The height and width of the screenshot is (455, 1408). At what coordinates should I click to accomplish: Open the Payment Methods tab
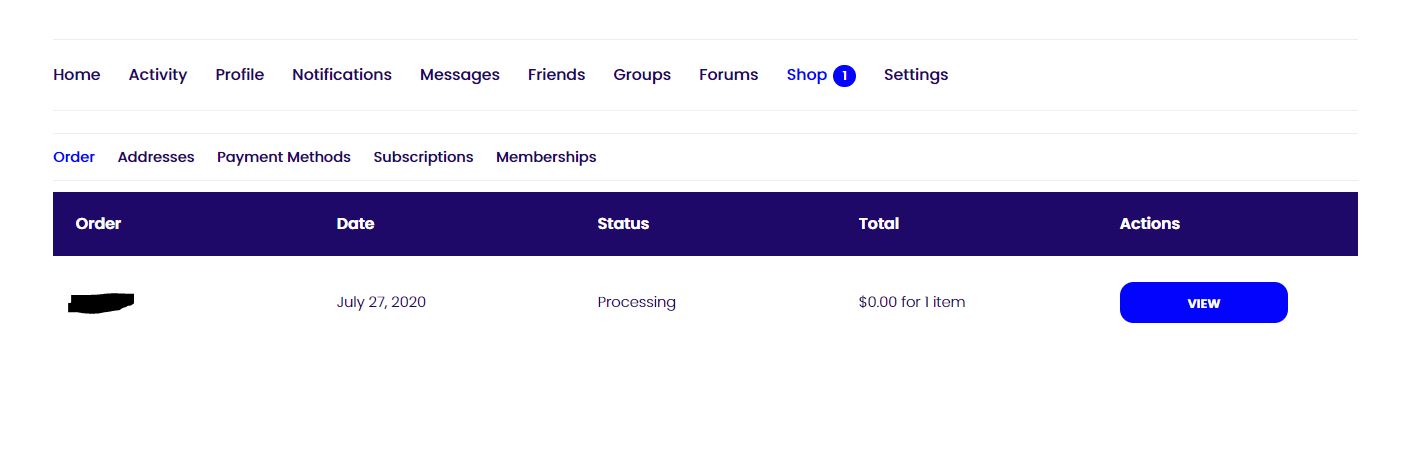pos(284,157)
